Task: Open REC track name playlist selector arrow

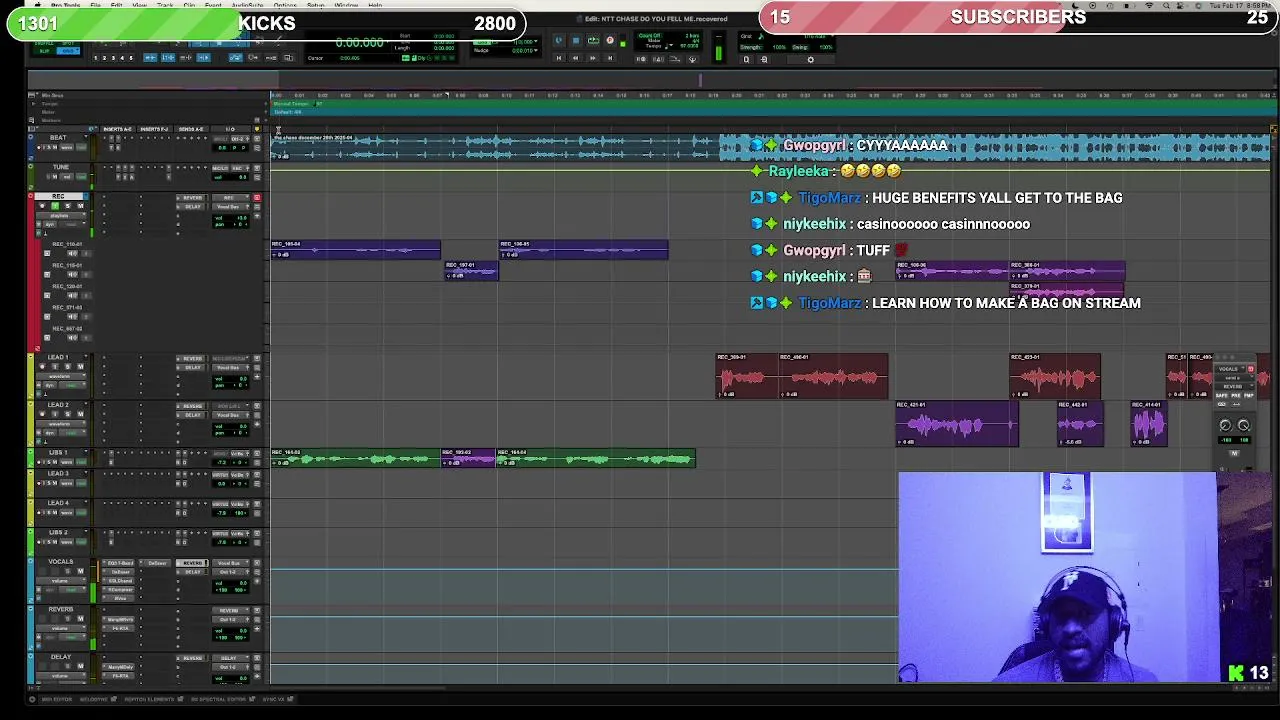Action: [x=86, y=197]
